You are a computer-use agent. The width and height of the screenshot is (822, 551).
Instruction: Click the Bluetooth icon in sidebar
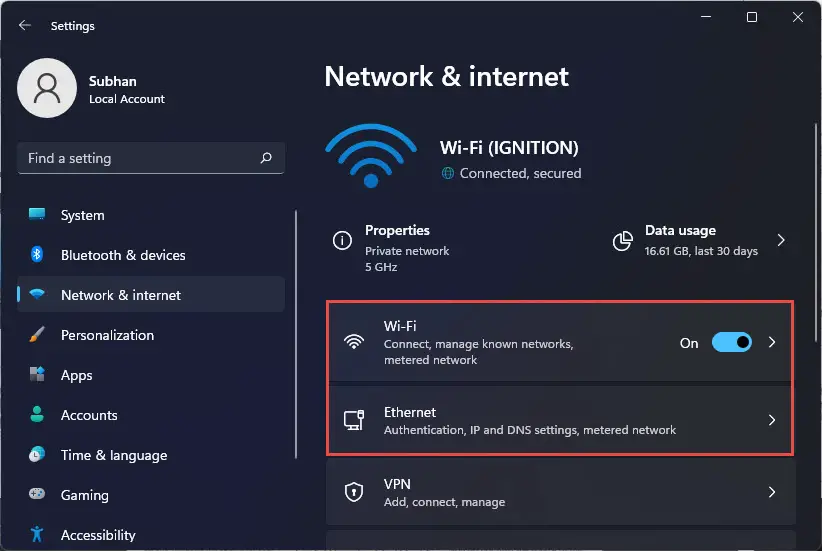click(x=37, y=254)
